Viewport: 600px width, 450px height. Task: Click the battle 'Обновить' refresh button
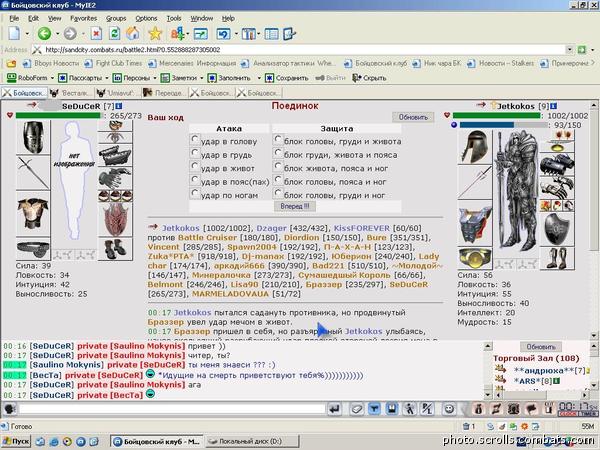tap(413, 117)
